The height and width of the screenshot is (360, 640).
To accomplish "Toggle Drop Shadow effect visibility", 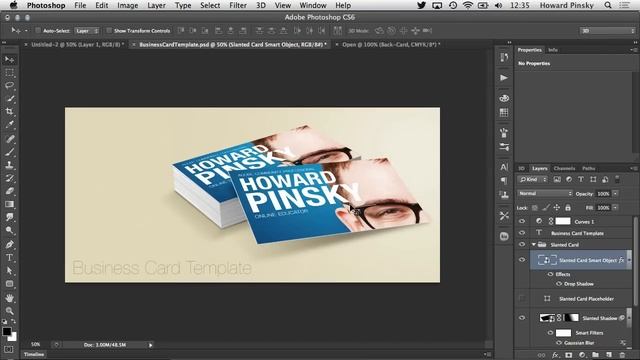I will click(559, 284).
